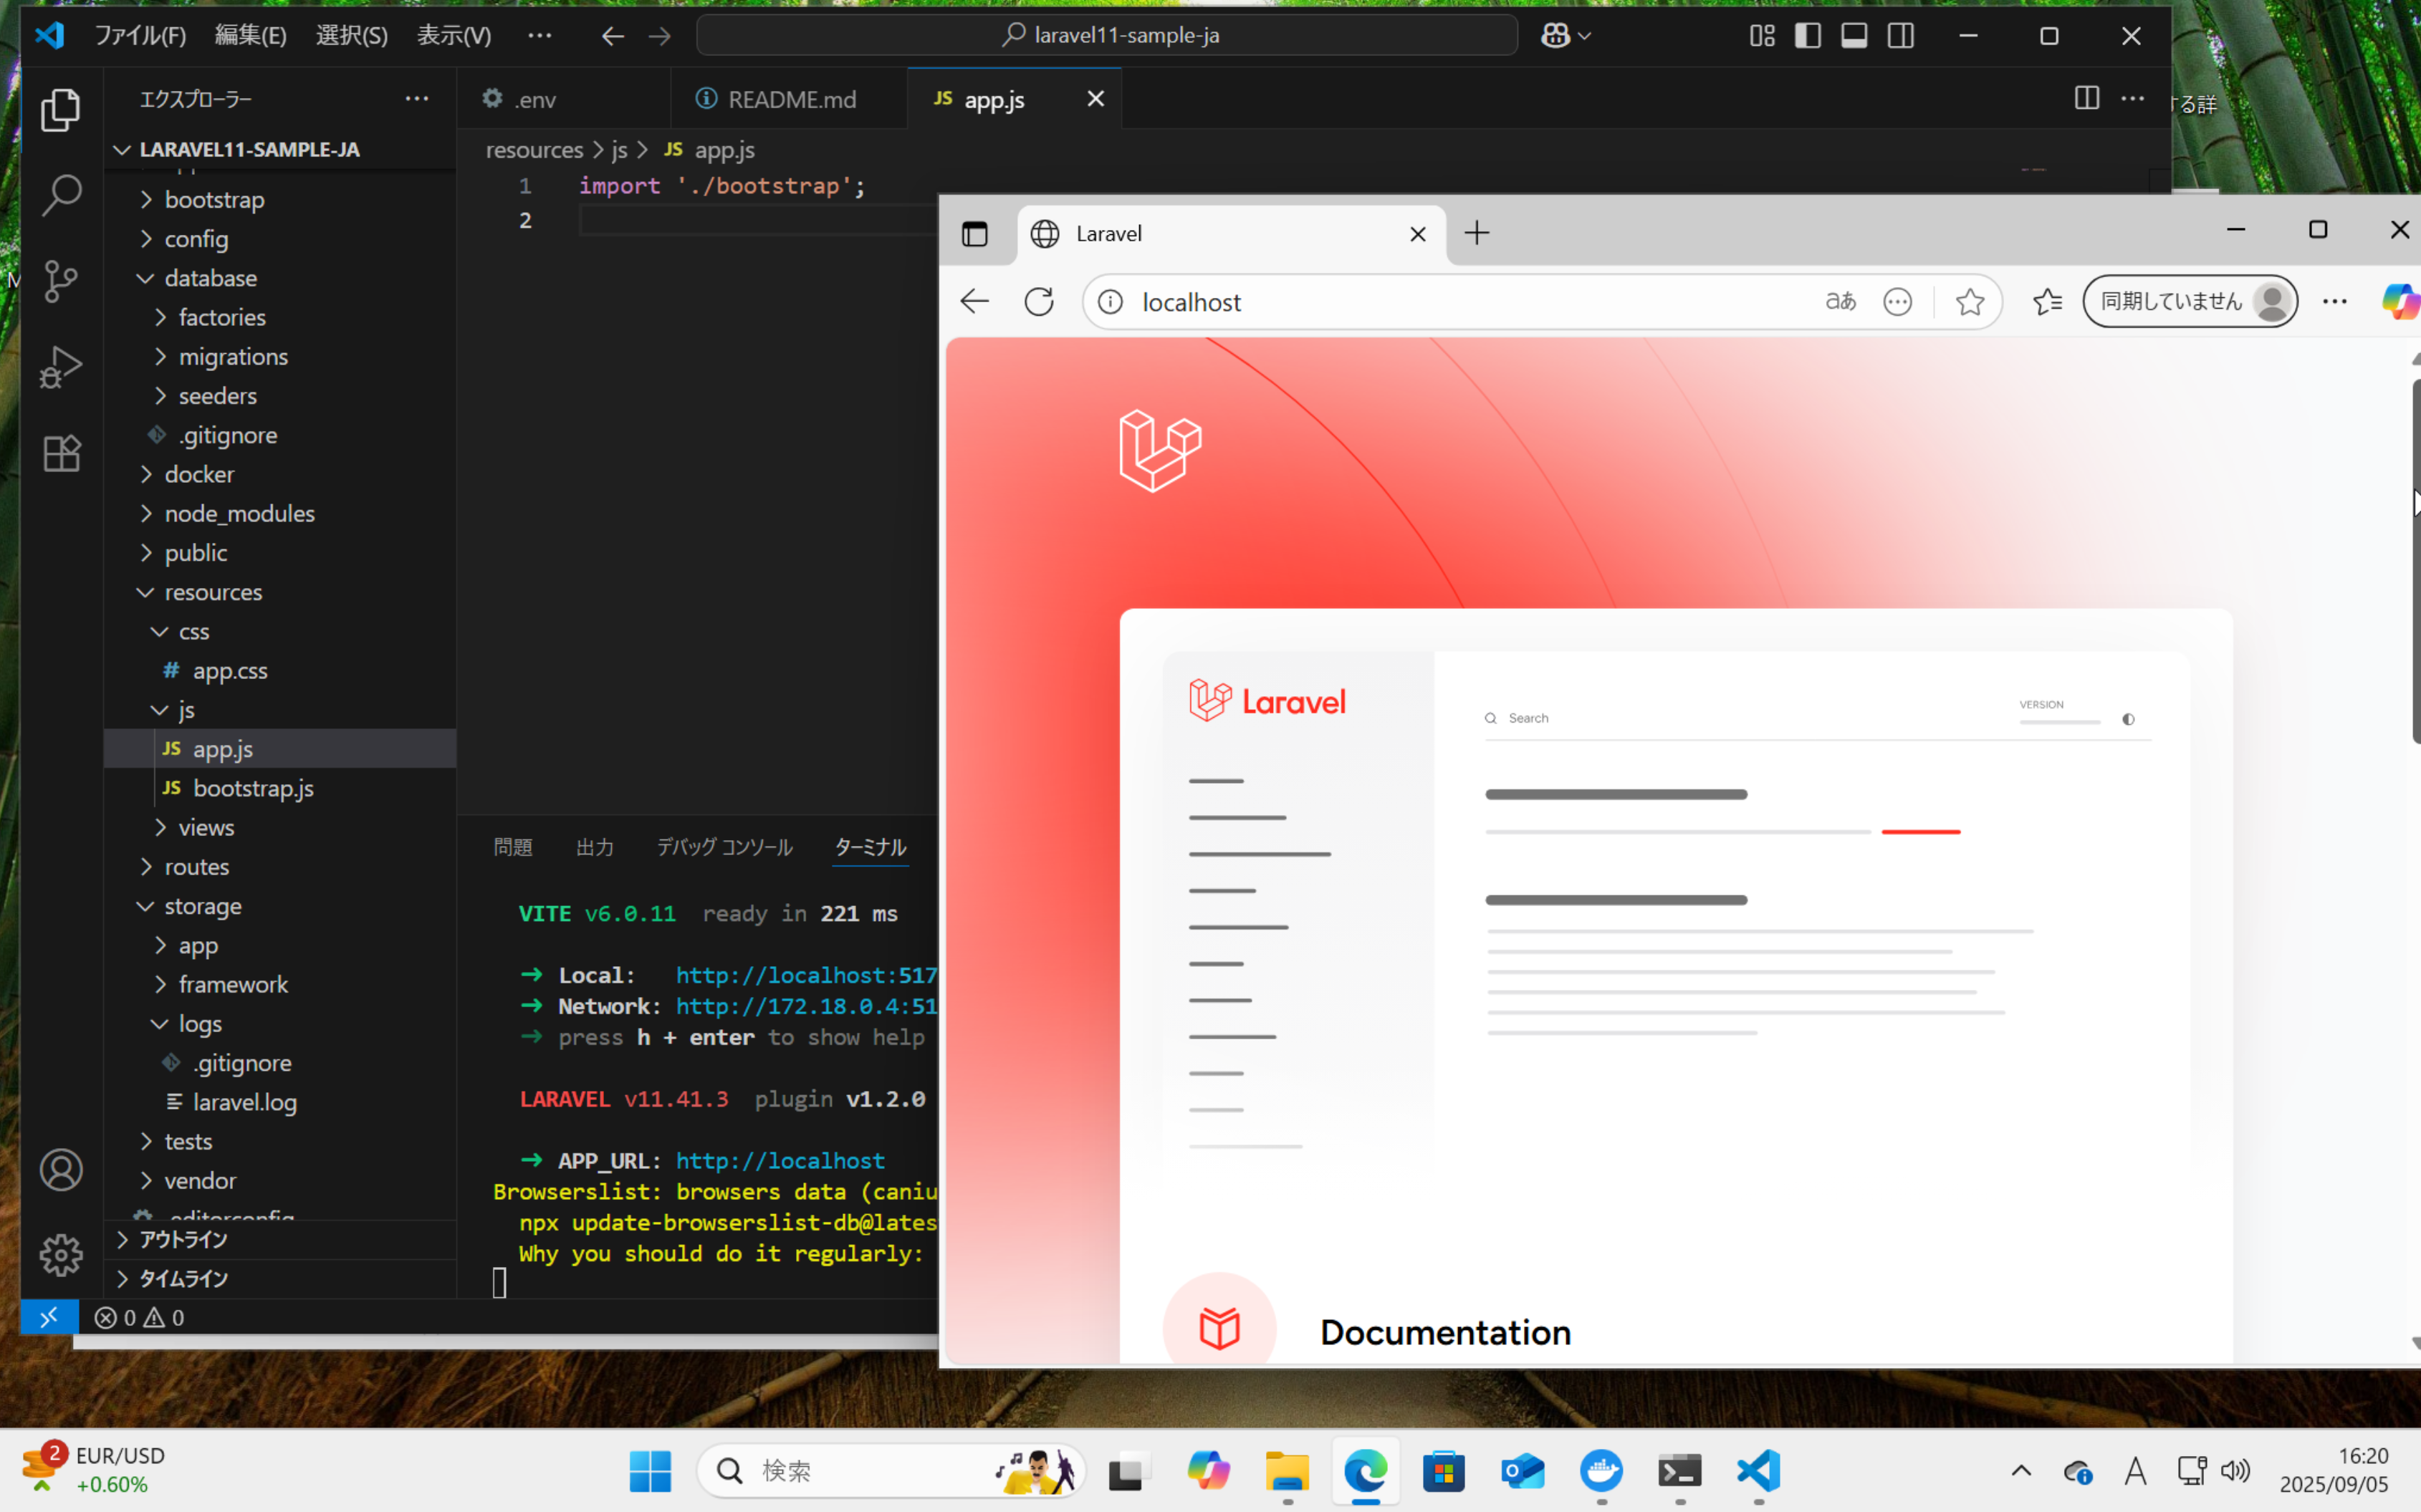Open the http://localhost APP_URL link
Viewport: 2421px width, 1512px height.
click(780, 1161)
